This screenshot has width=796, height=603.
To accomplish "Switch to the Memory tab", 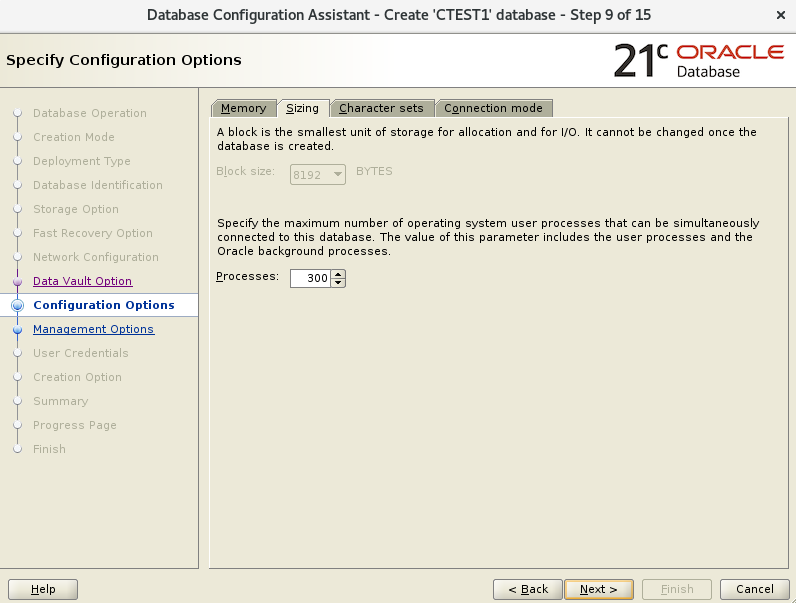I will tap(244, 108).
